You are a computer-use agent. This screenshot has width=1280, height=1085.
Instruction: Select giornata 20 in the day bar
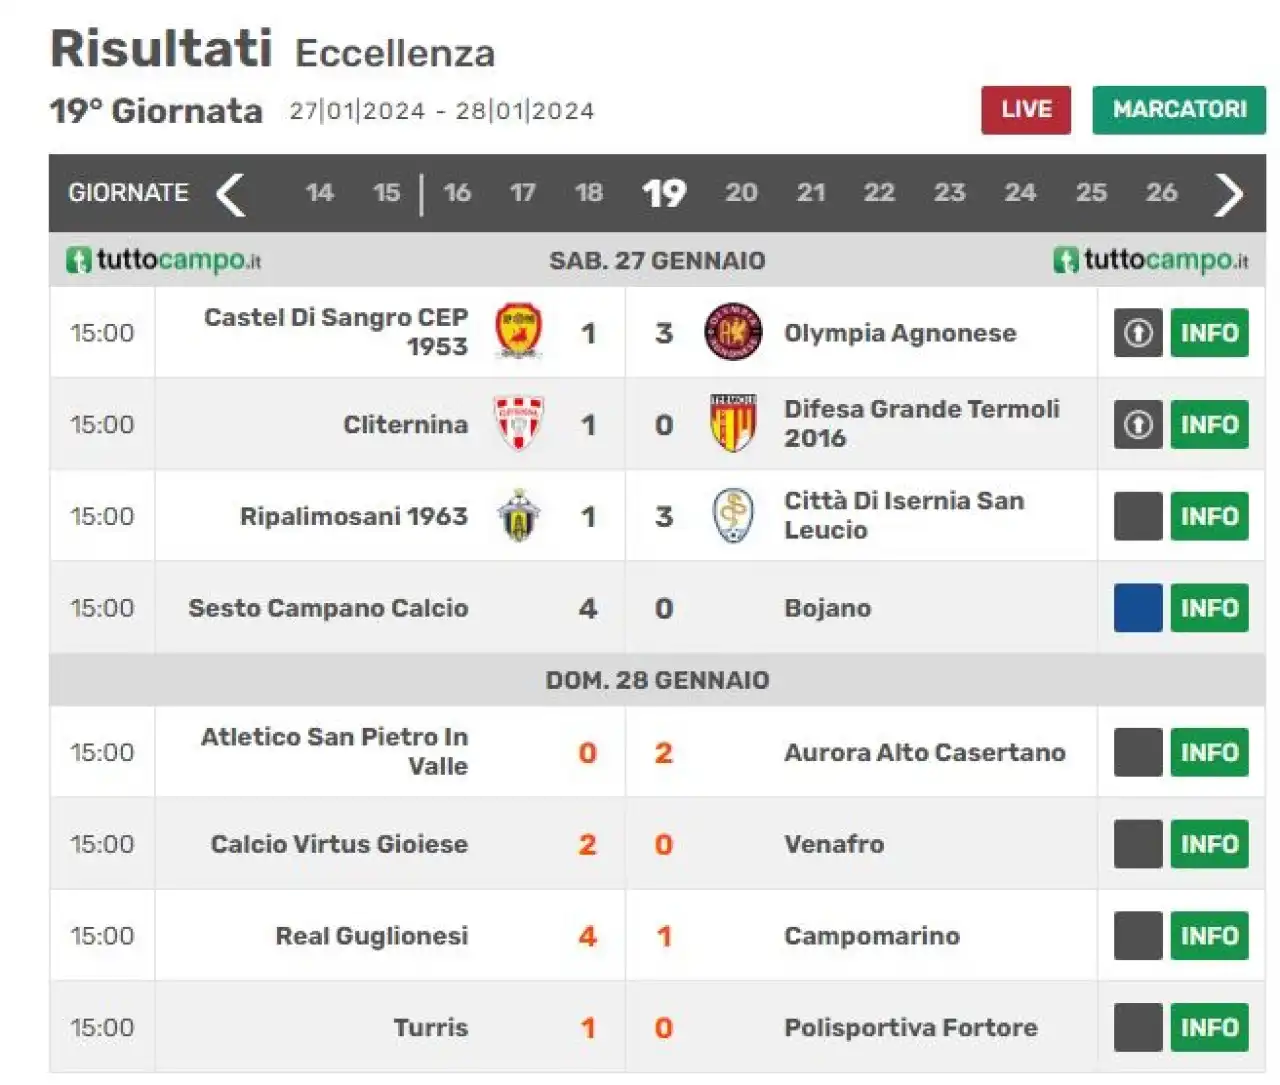pyautogui.click(x=741, y=192)
